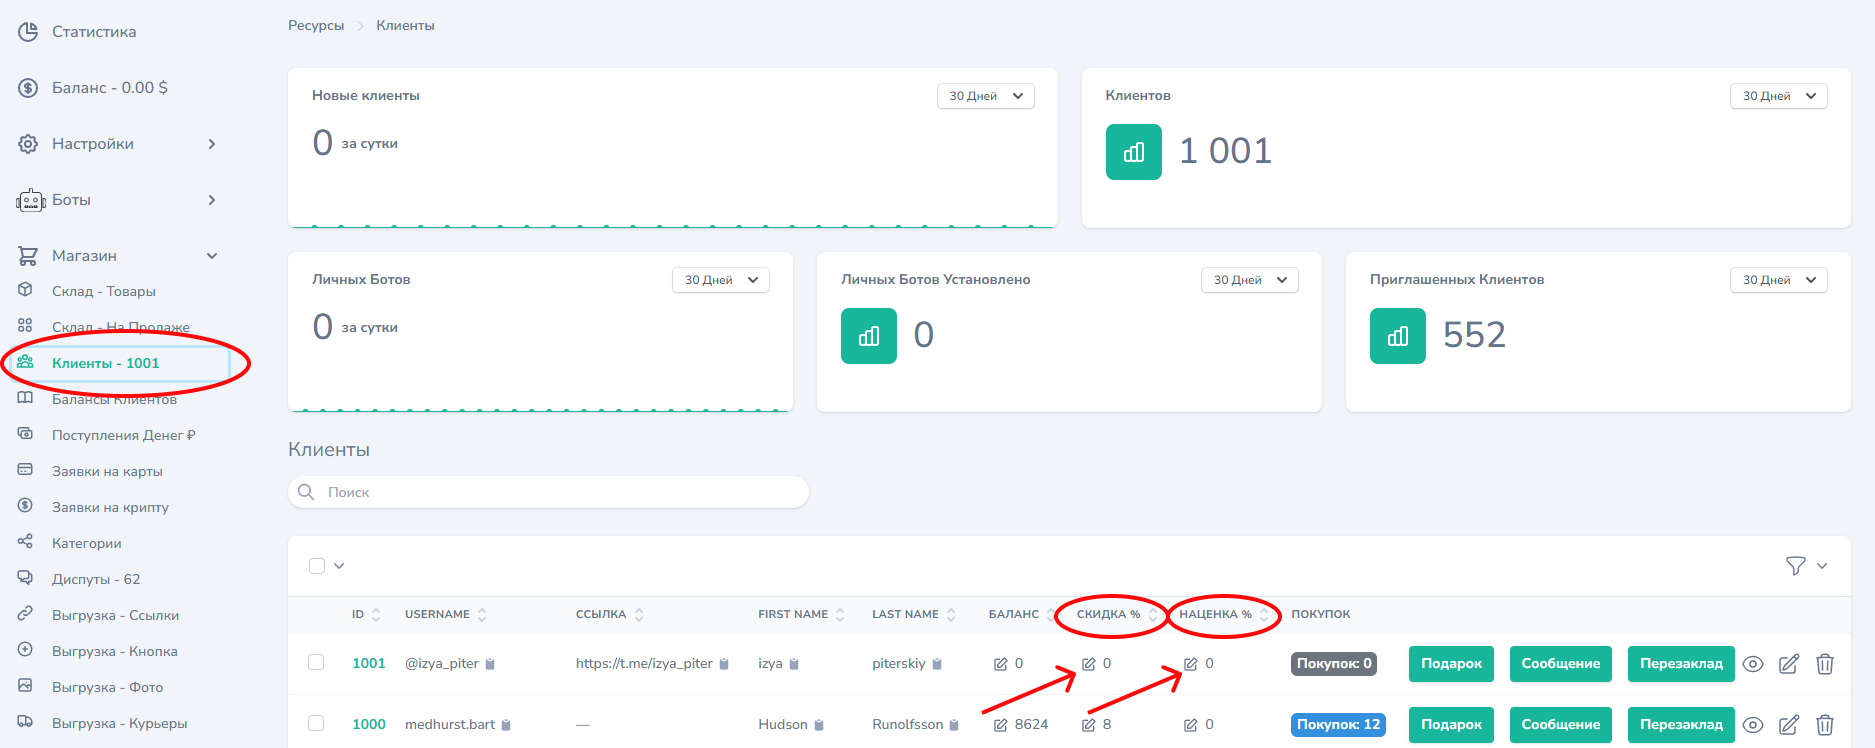Expand the filter options chevron
The height and width of the screenshot is (748, 1875).
tap(1822, 566)
